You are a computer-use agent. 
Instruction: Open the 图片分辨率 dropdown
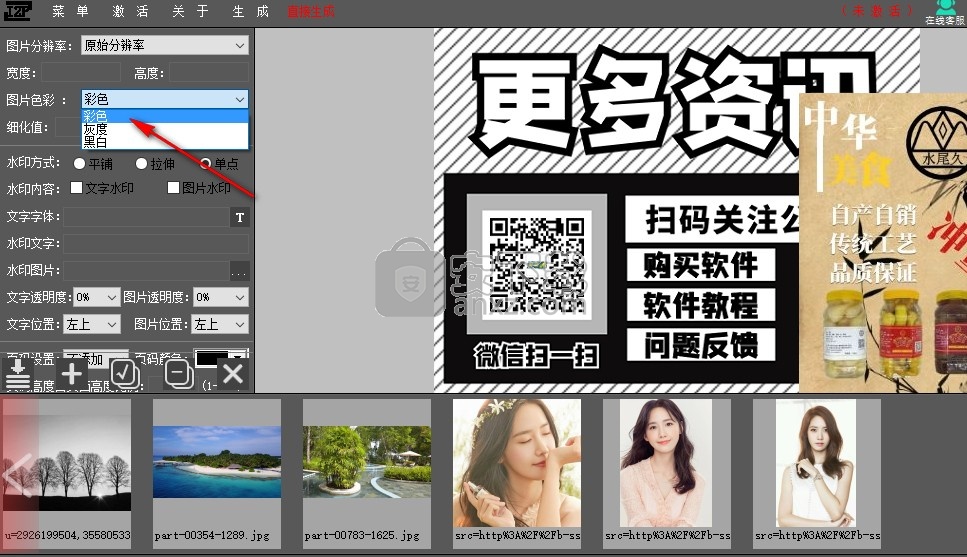tap(165, 46)
